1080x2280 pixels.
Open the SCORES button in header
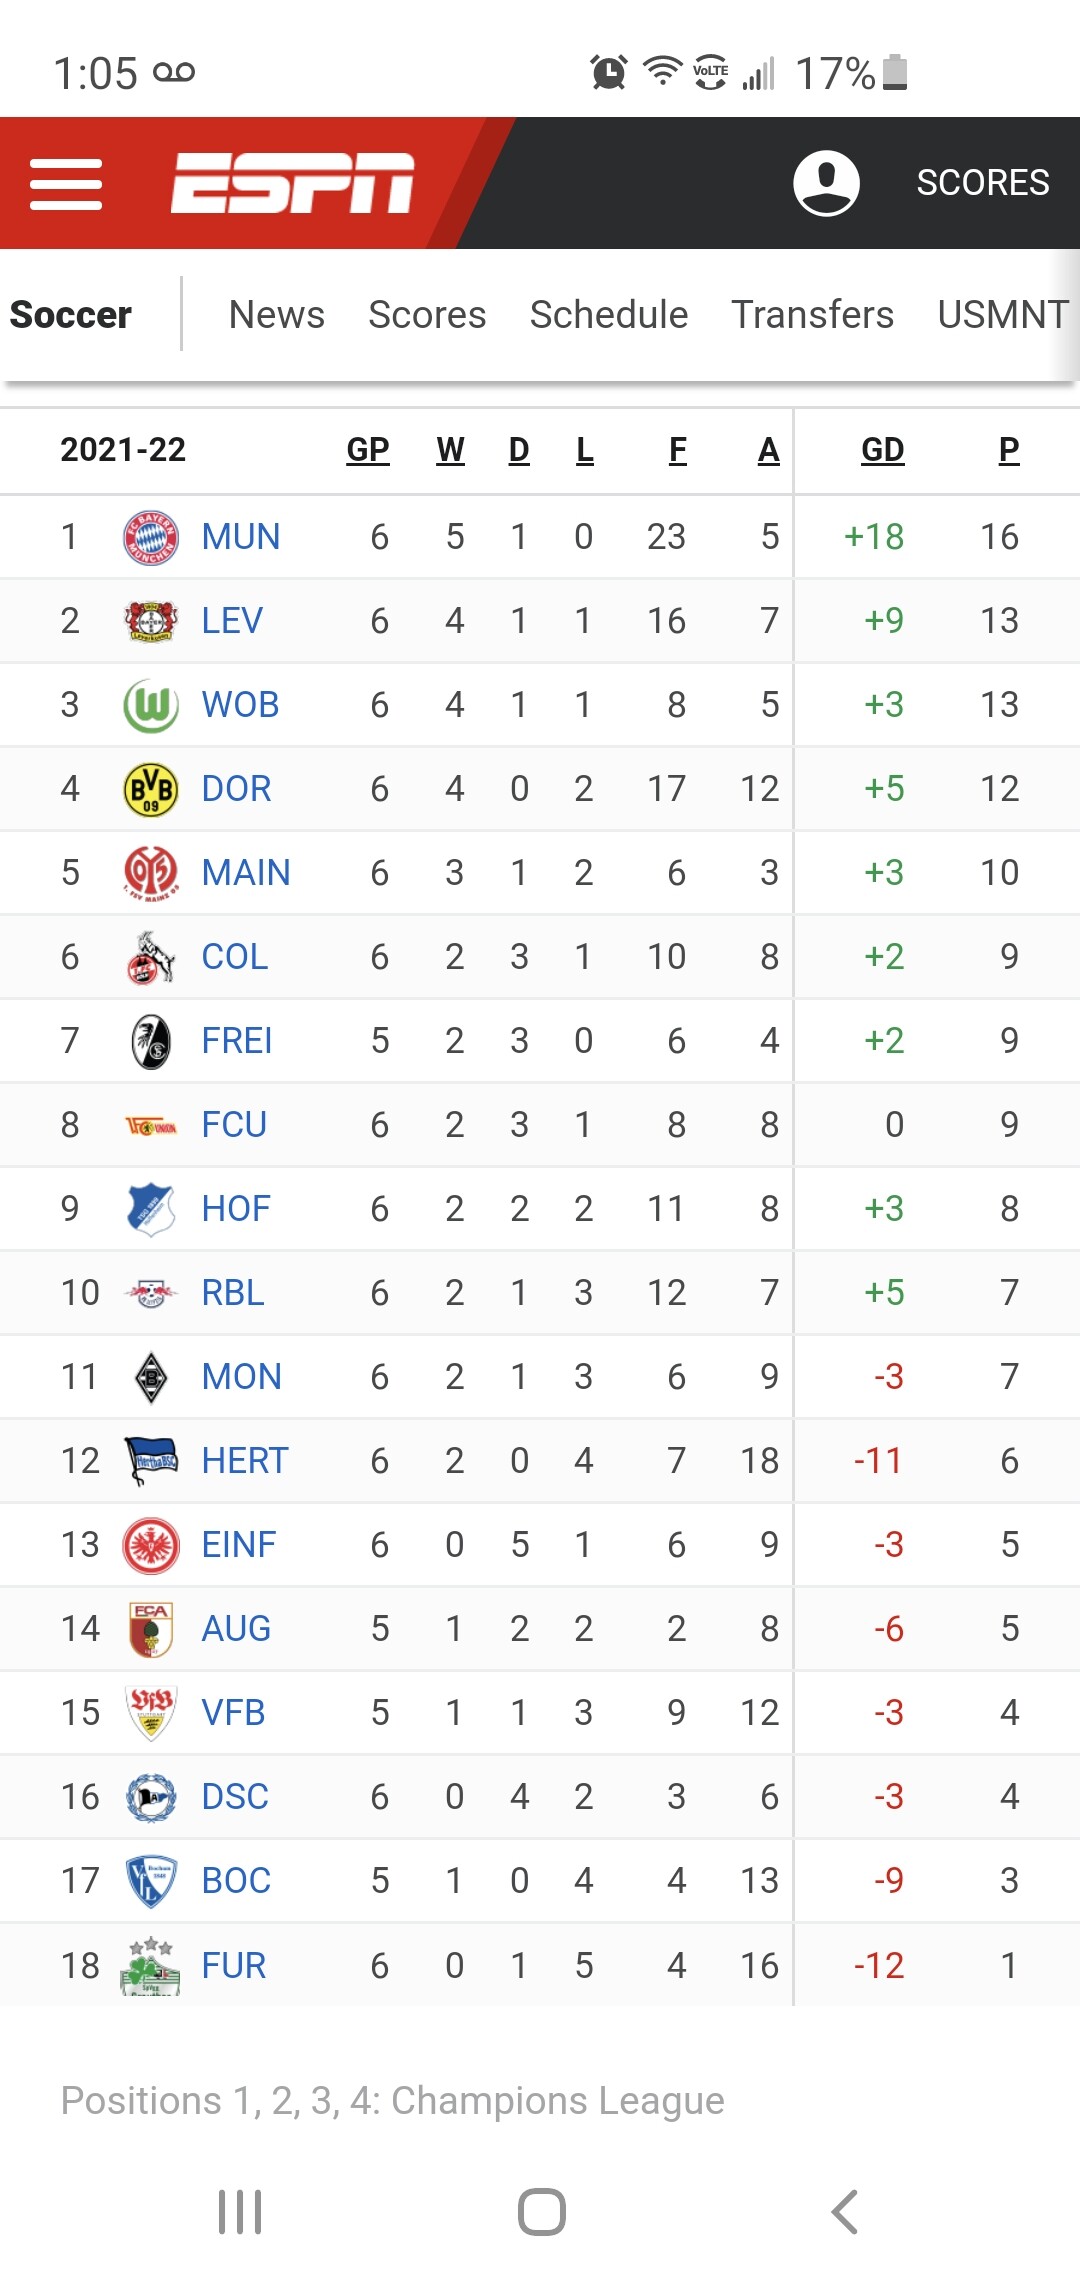(982, 183)
